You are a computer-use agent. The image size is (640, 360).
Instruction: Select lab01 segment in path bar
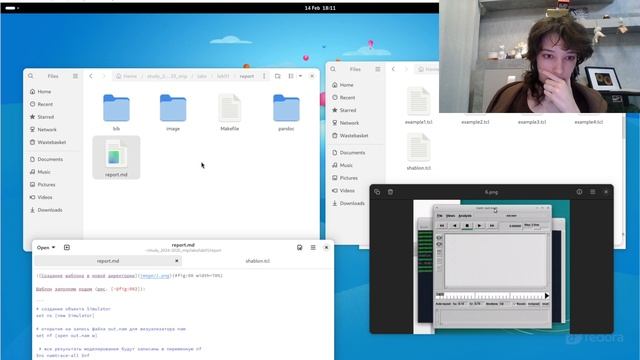click(223, 76)
